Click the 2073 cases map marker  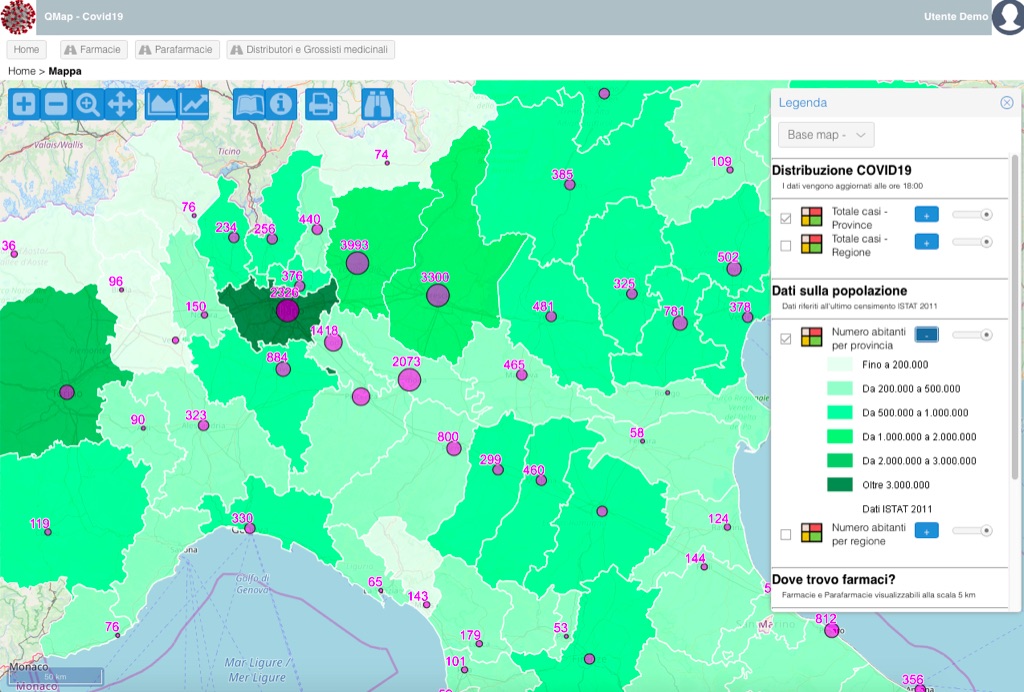pos(409,379)
